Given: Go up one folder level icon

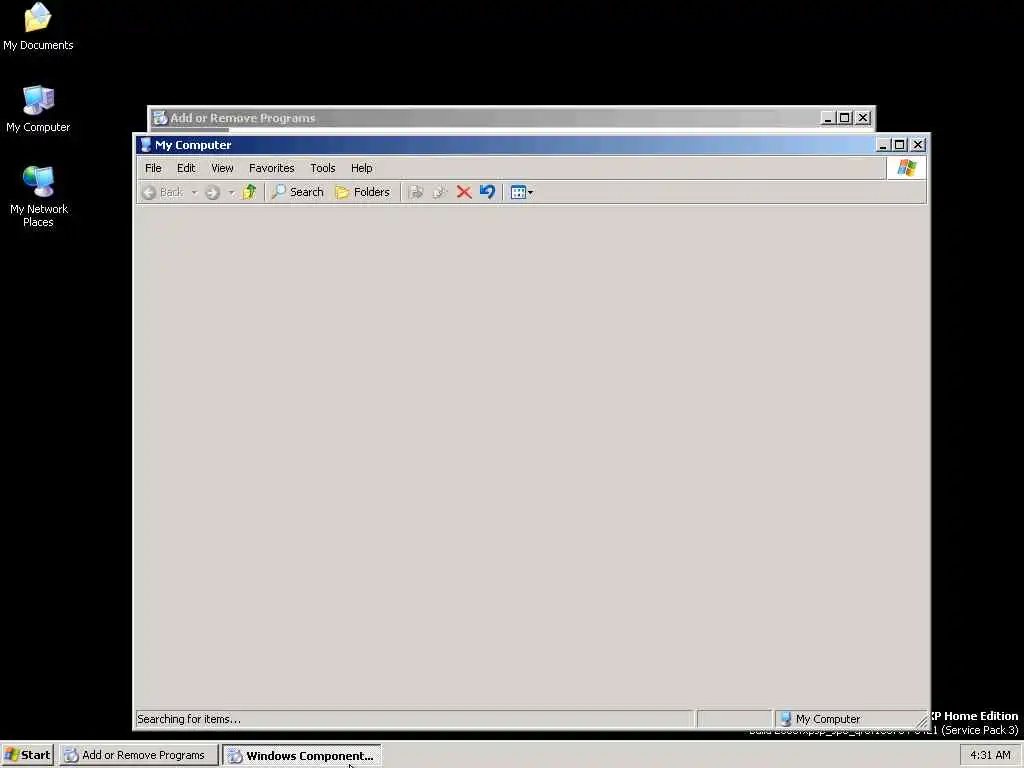Looking at the screenshot, I should (249, 192).
